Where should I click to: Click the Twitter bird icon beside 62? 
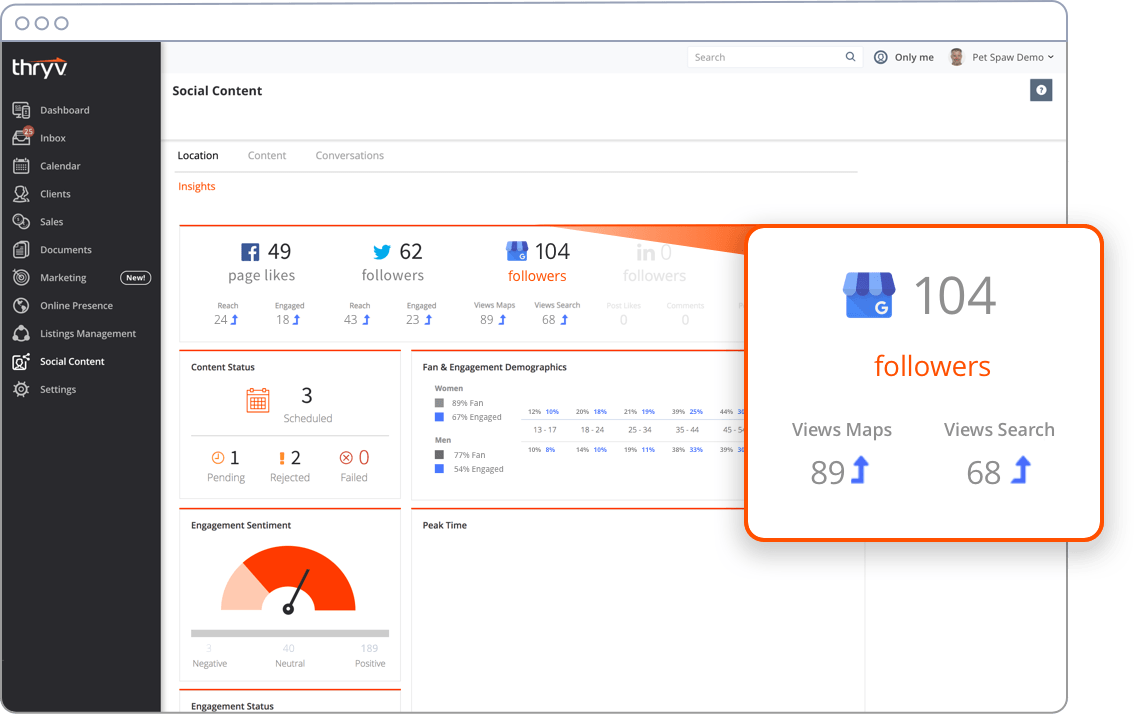point(382,252)
